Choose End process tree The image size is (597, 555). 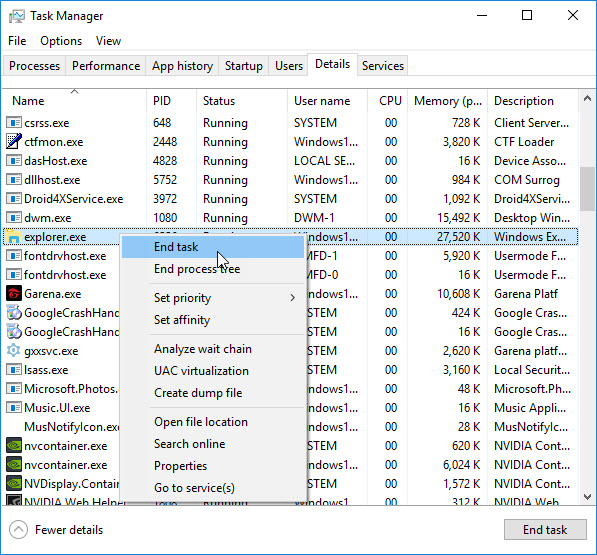pyautogui.click(x=213, y=269)
